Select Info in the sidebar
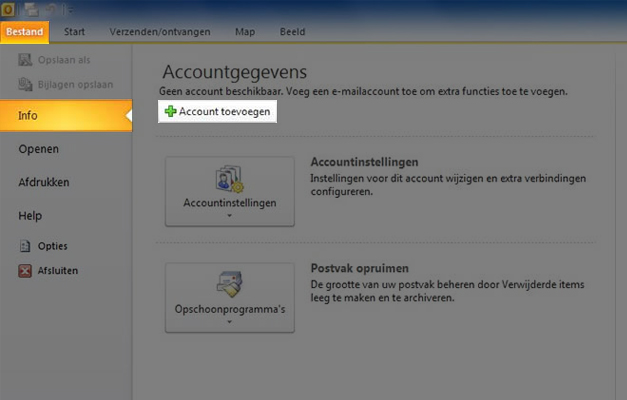627x400 pixels. (66, 116)
